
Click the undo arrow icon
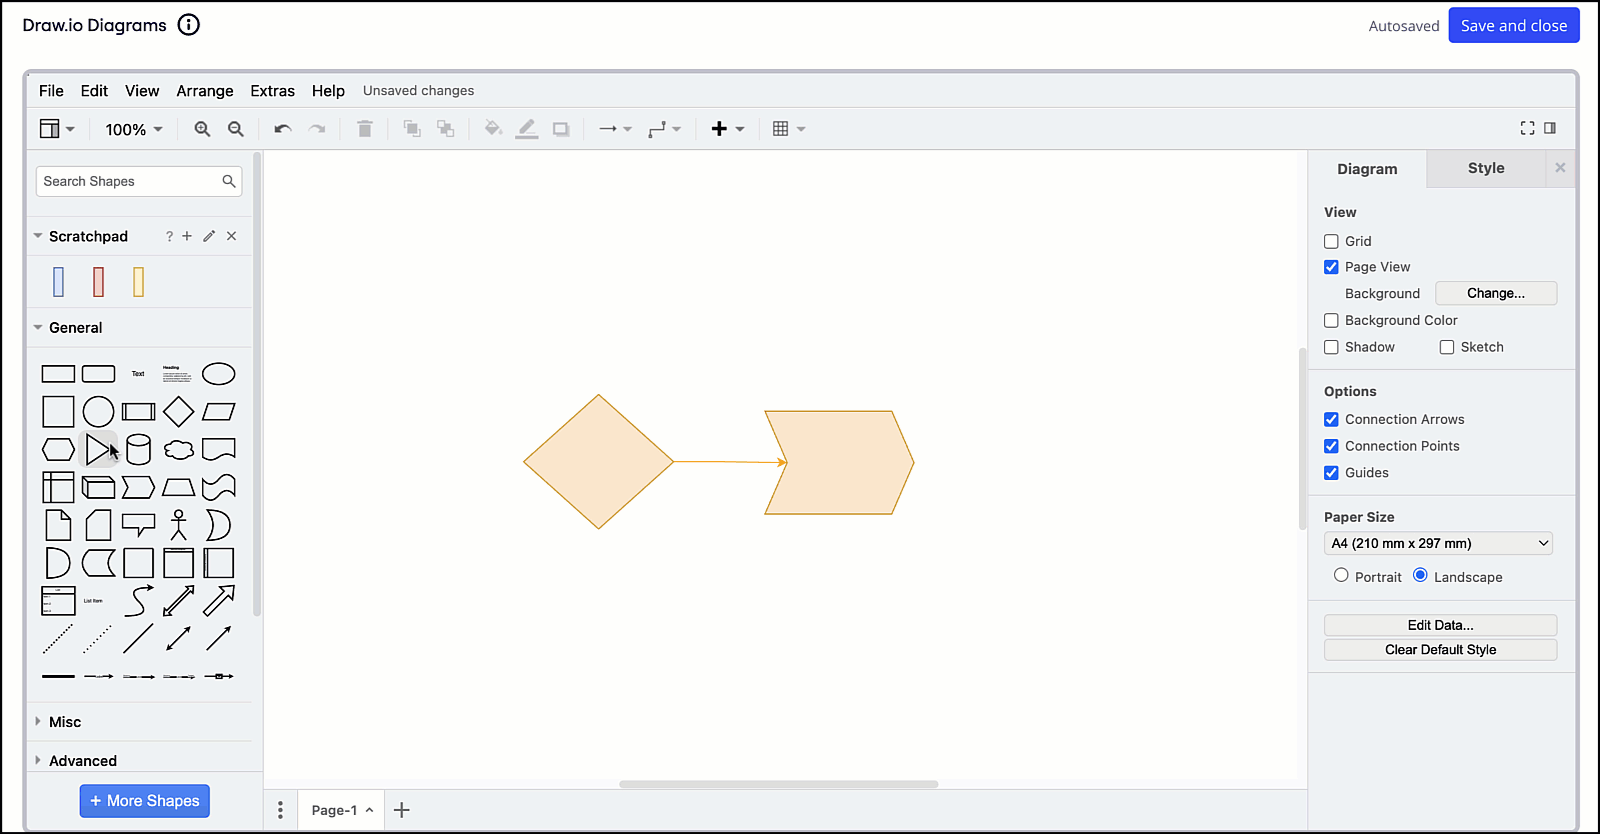coord(283,129)
